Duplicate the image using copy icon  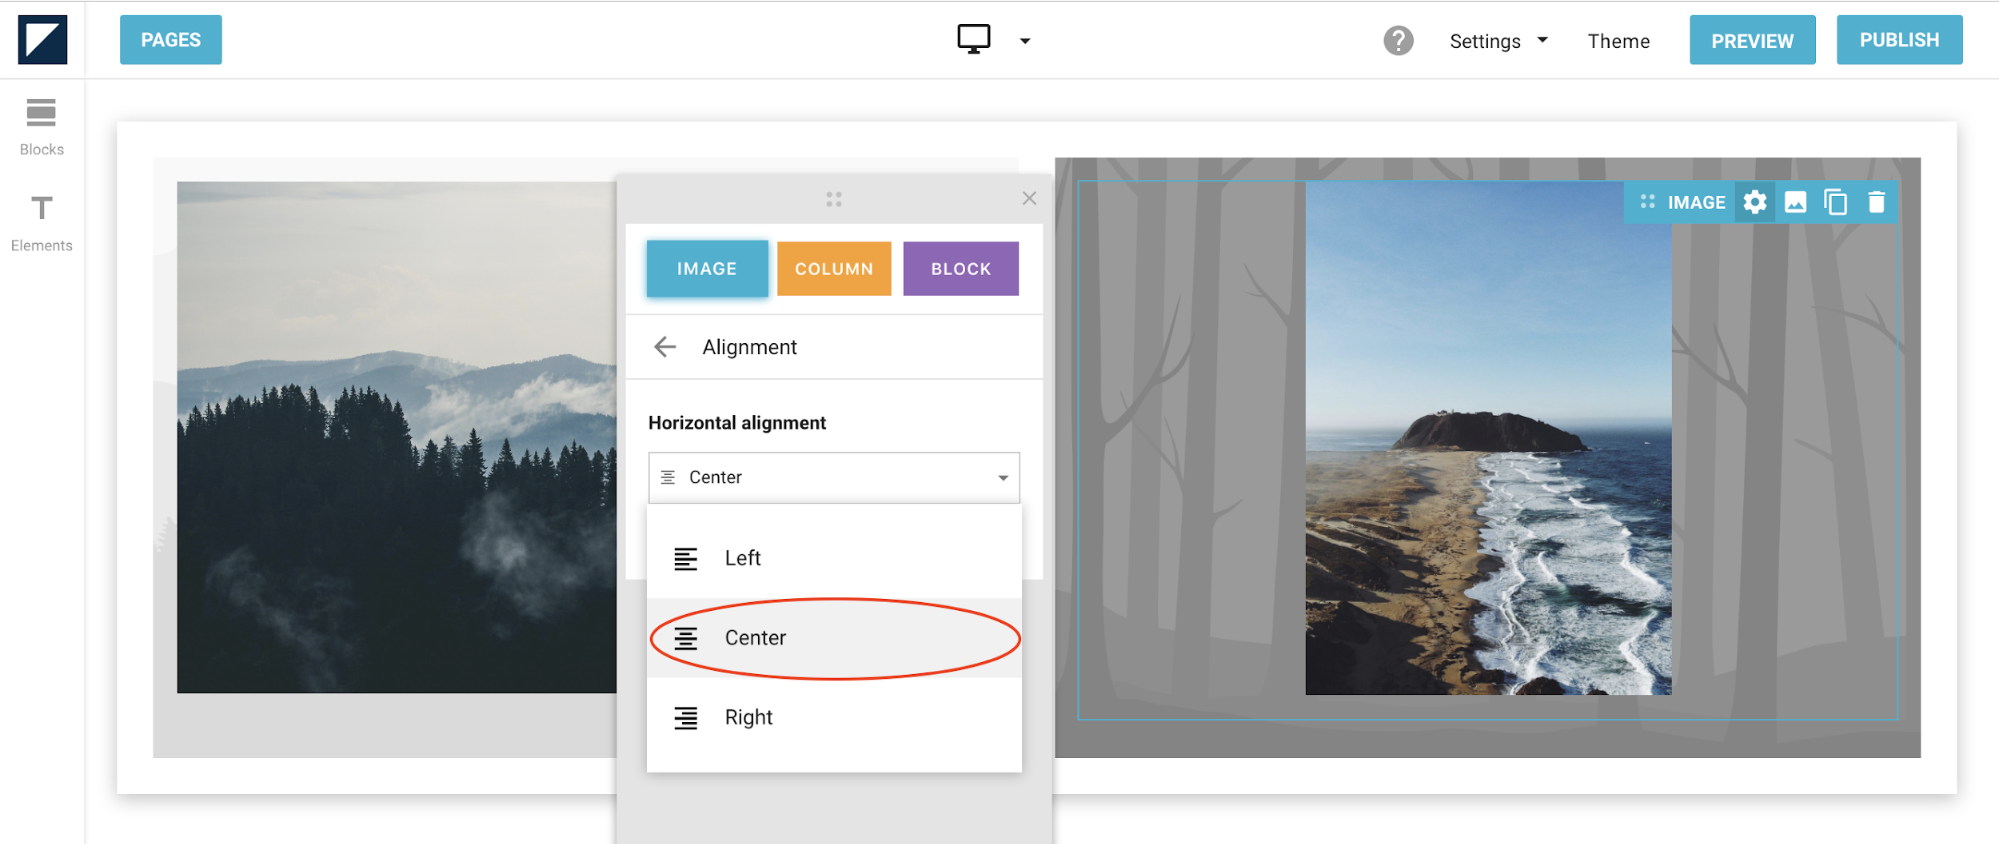pyautogui.click(x=1835, y=202)
